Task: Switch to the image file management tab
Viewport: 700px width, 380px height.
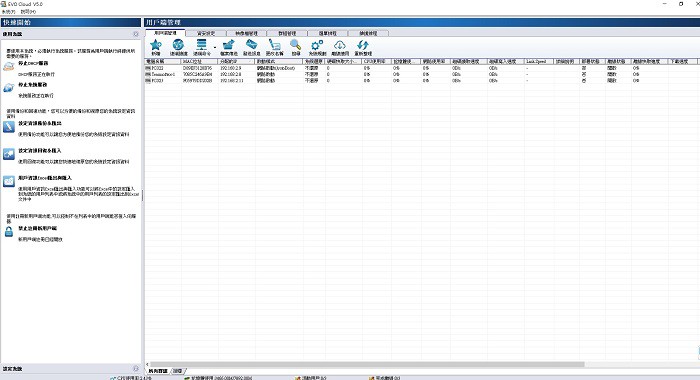Action: click(x=246, y=33)
